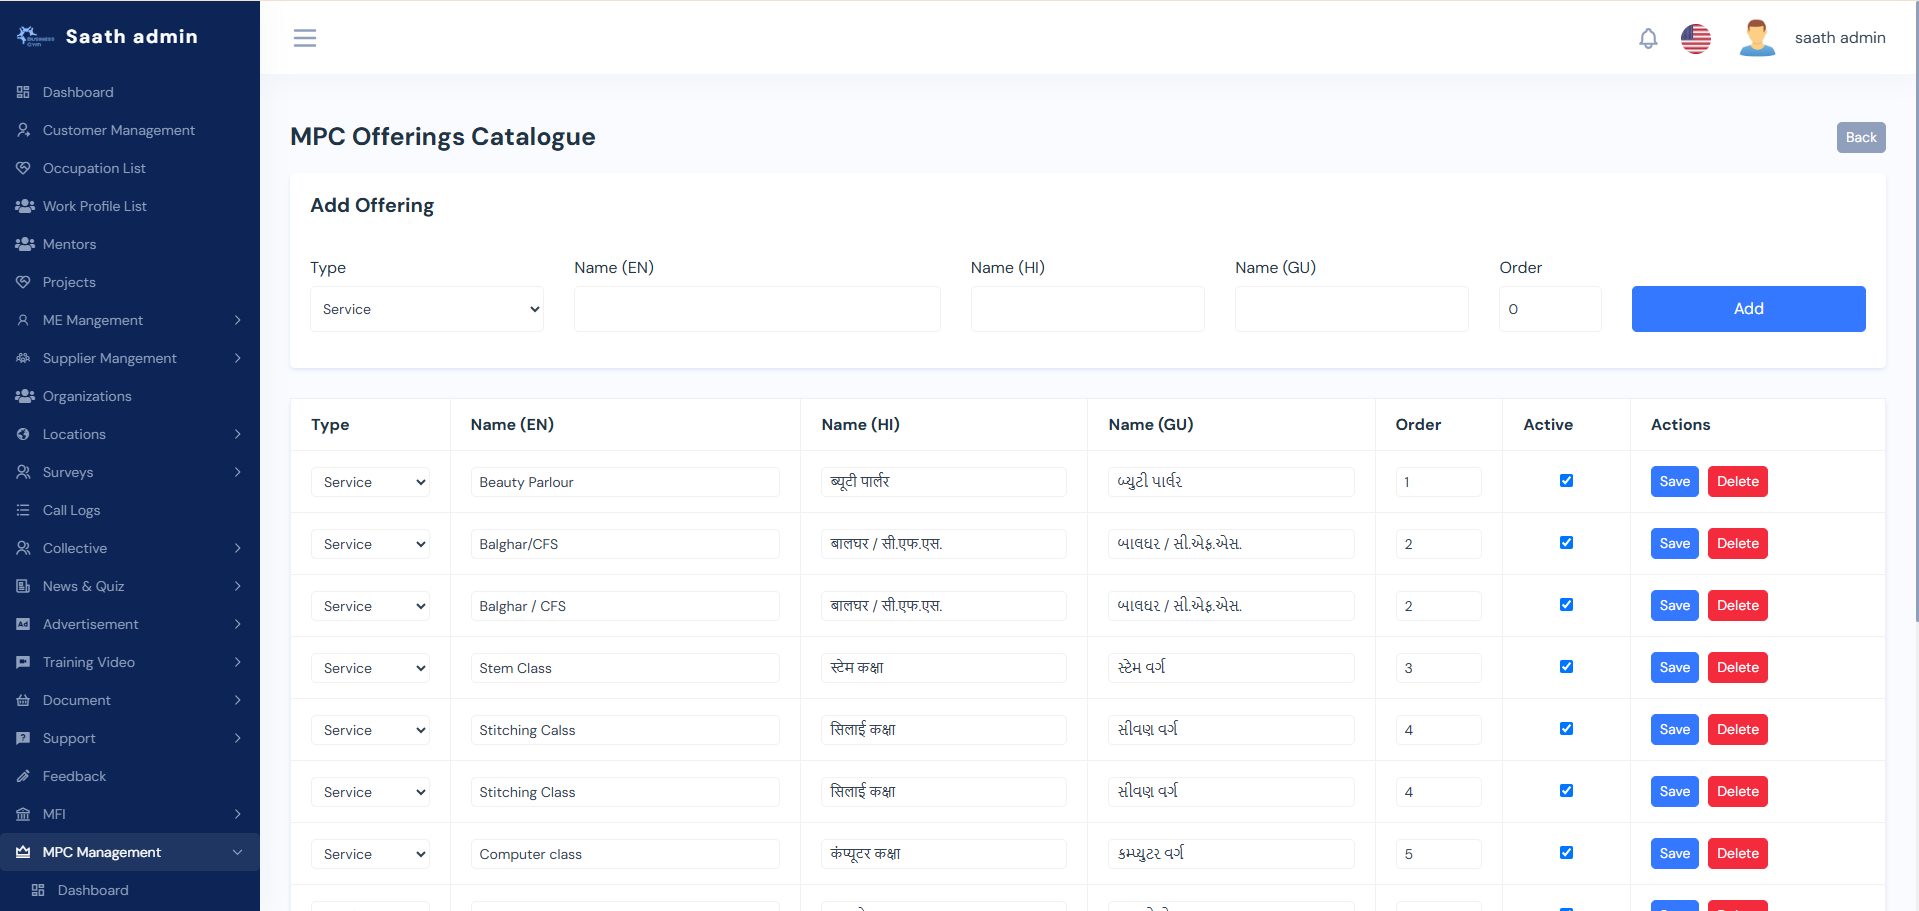Click the ME Mangement icon

point(23,320)
